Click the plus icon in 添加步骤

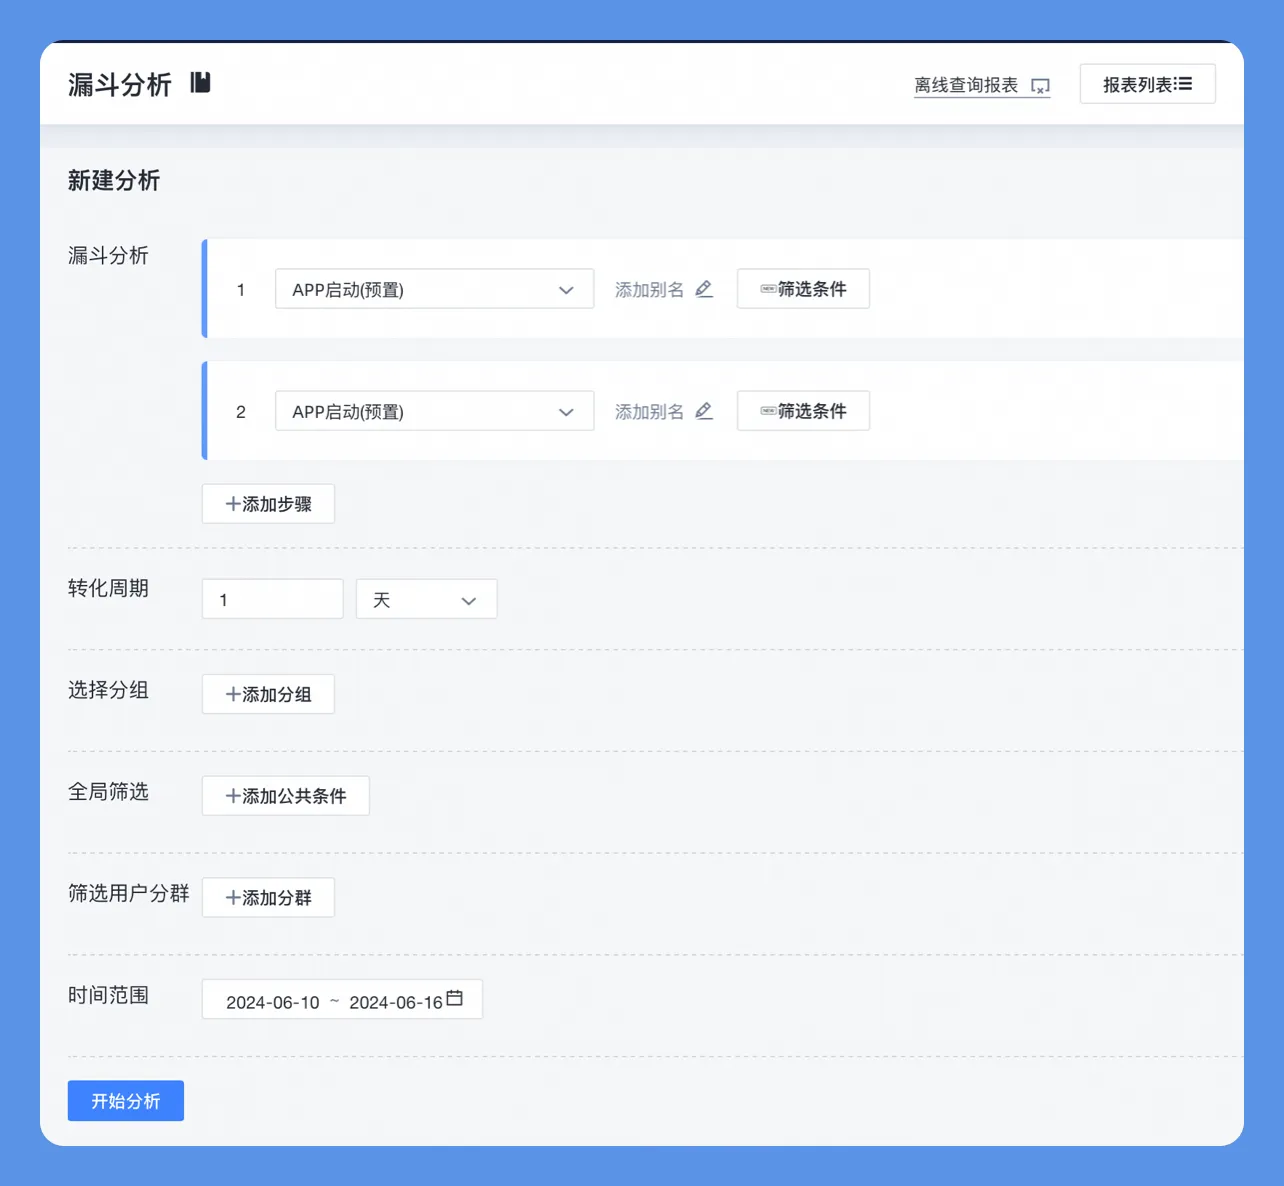pyautogui.click(x=233, y=504)
